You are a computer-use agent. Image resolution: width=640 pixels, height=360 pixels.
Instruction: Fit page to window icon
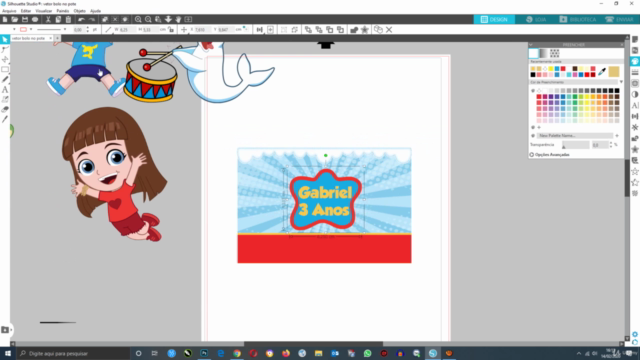pyautogui.click(x=188, y=19)
